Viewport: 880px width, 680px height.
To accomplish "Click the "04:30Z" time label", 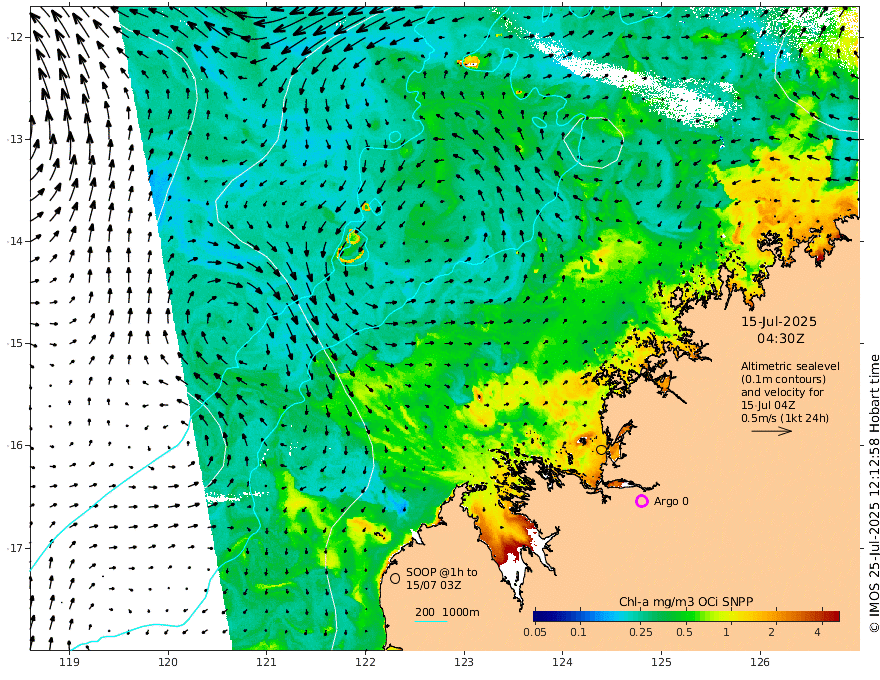I will click(x=781, y=339).
